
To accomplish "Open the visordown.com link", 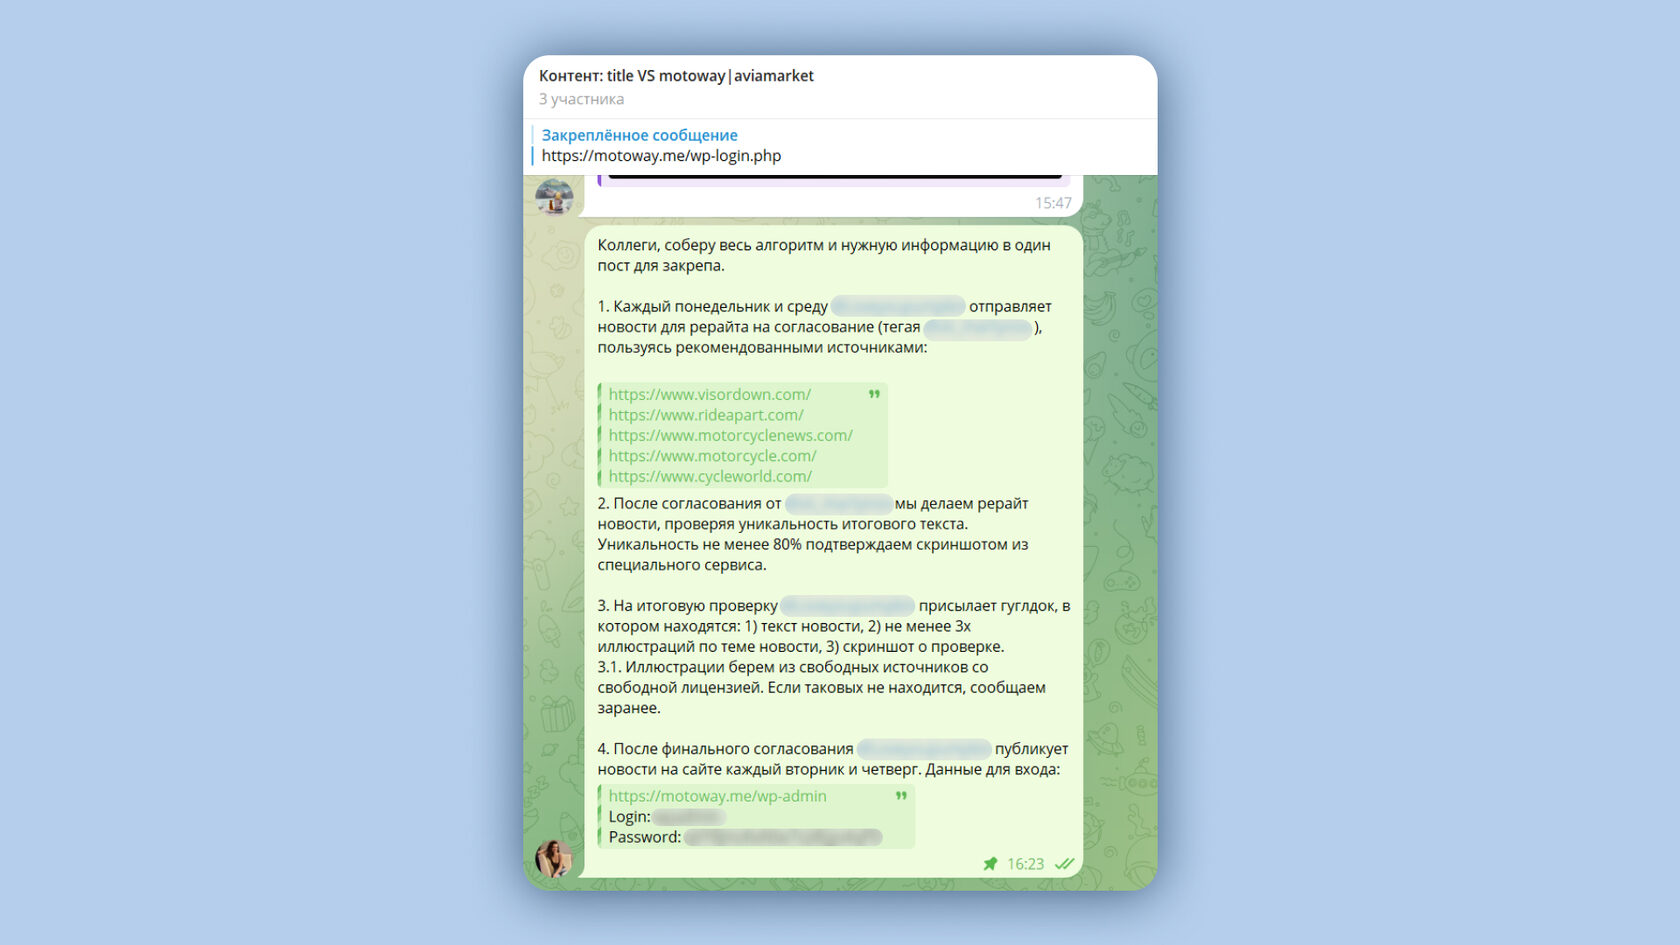I will tap(709, 394).
